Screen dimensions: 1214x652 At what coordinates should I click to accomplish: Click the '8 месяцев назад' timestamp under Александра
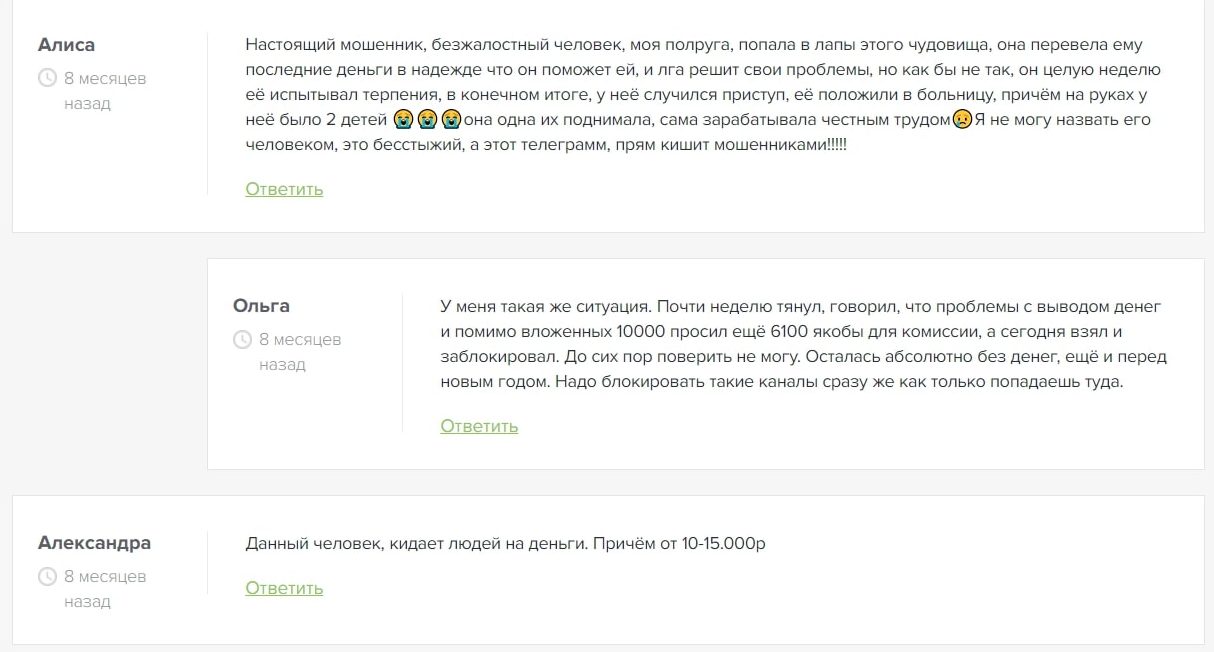click(x=105, y=589)
